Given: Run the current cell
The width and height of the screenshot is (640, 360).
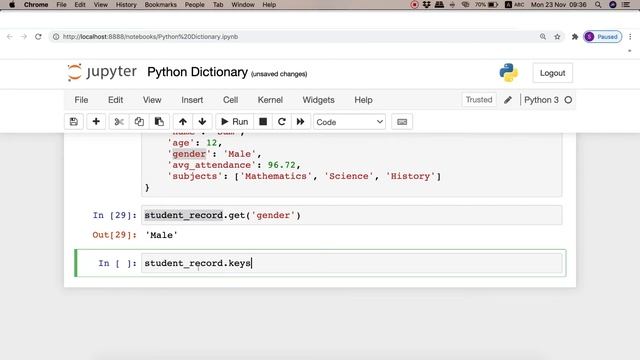Looking at the screenshot, I should pyautogui.click(x=234, y=122).
